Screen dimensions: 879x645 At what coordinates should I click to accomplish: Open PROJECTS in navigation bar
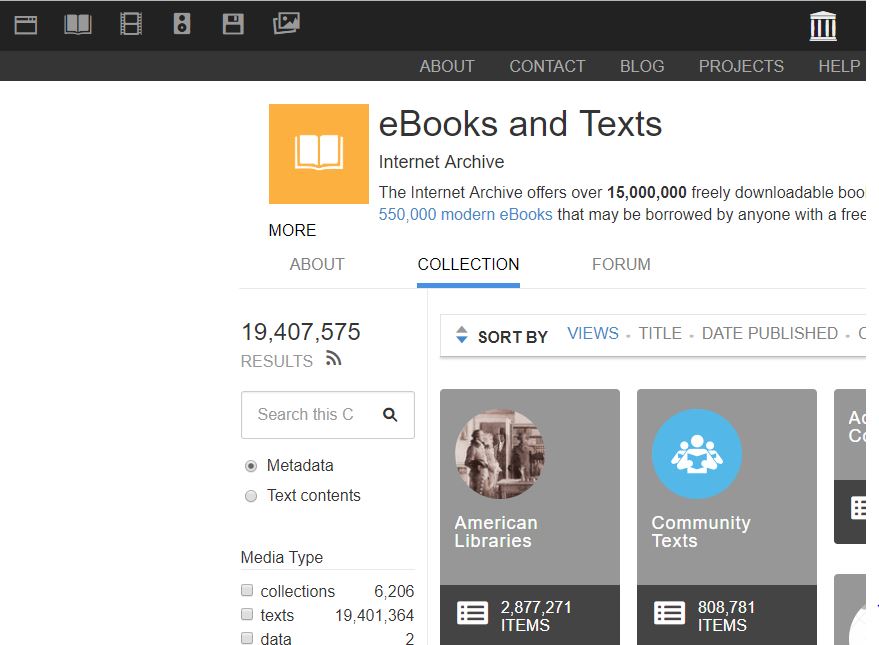click(741, 66)
